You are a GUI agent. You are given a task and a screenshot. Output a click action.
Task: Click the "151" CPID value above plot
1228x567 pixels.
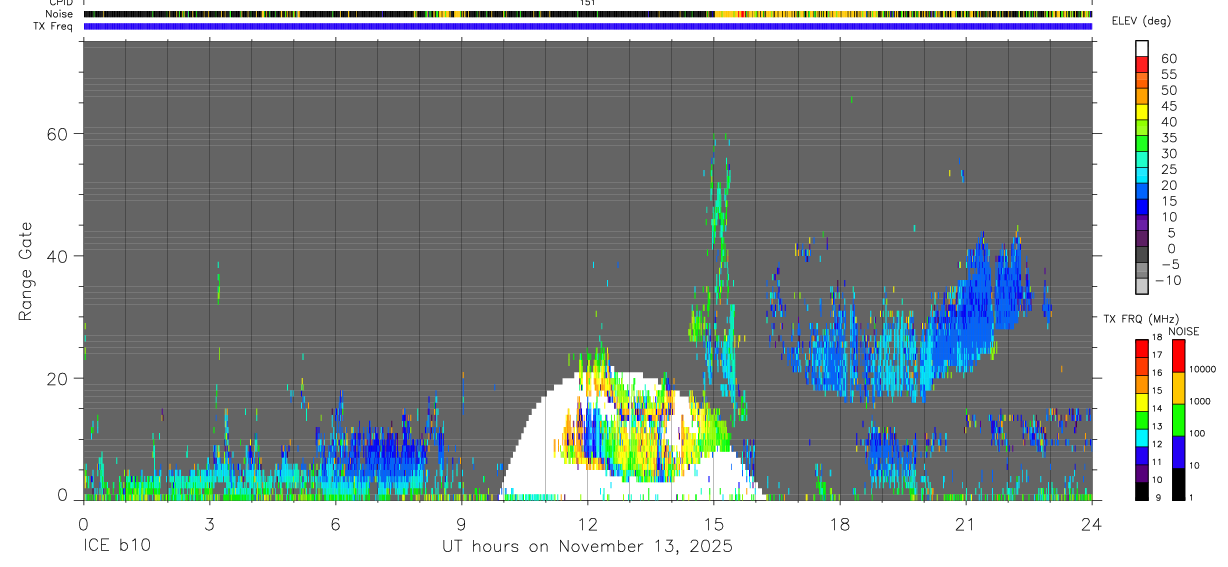(x=587, y=4)
